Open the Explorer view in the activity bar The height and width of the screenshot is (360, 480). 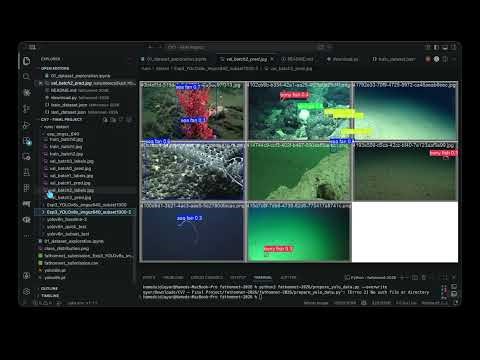27,61
